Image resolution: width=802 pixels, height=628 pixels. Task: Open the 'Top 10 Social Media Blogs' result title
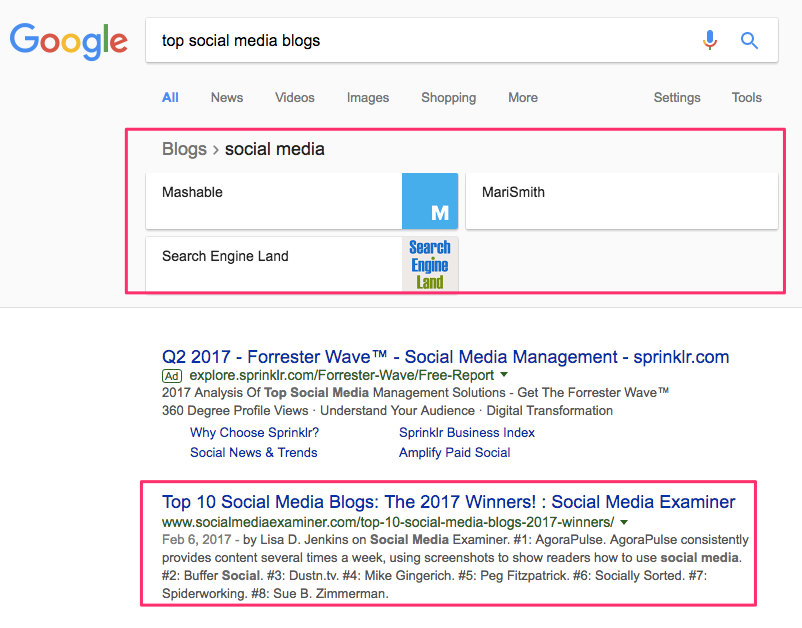click(x=449, y=502)
